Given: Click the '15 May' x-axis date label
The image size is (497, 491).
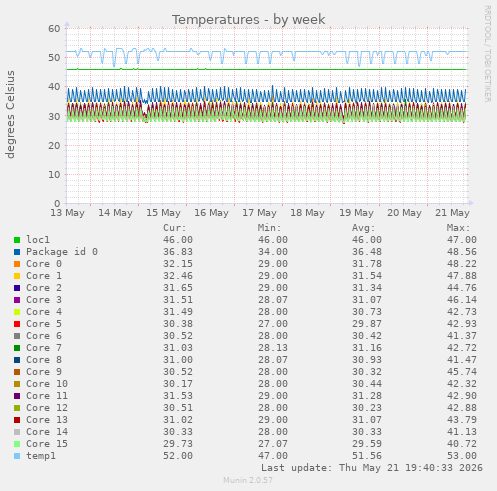Looking at the screenshot, I should [x=163, y=213].
